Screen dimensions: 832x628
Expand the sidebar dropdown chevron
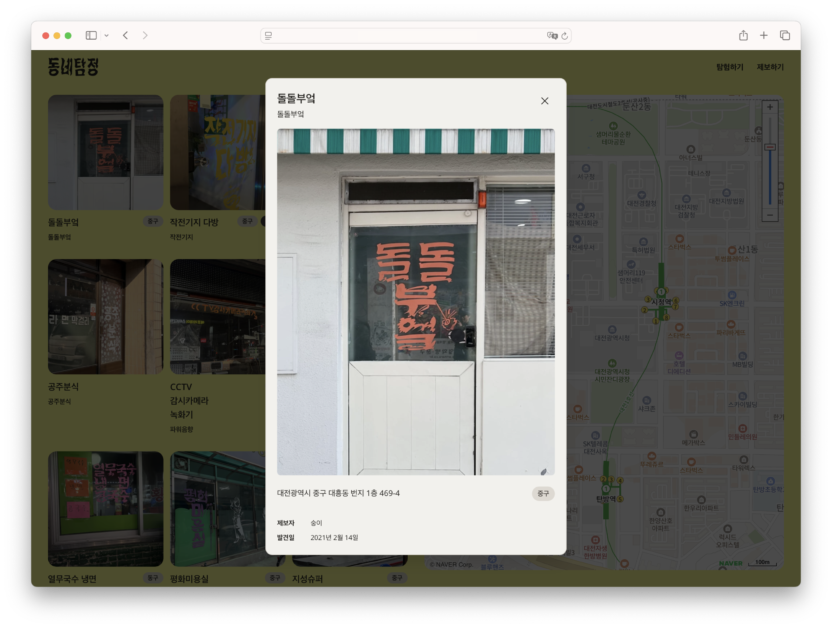point(107,35)
